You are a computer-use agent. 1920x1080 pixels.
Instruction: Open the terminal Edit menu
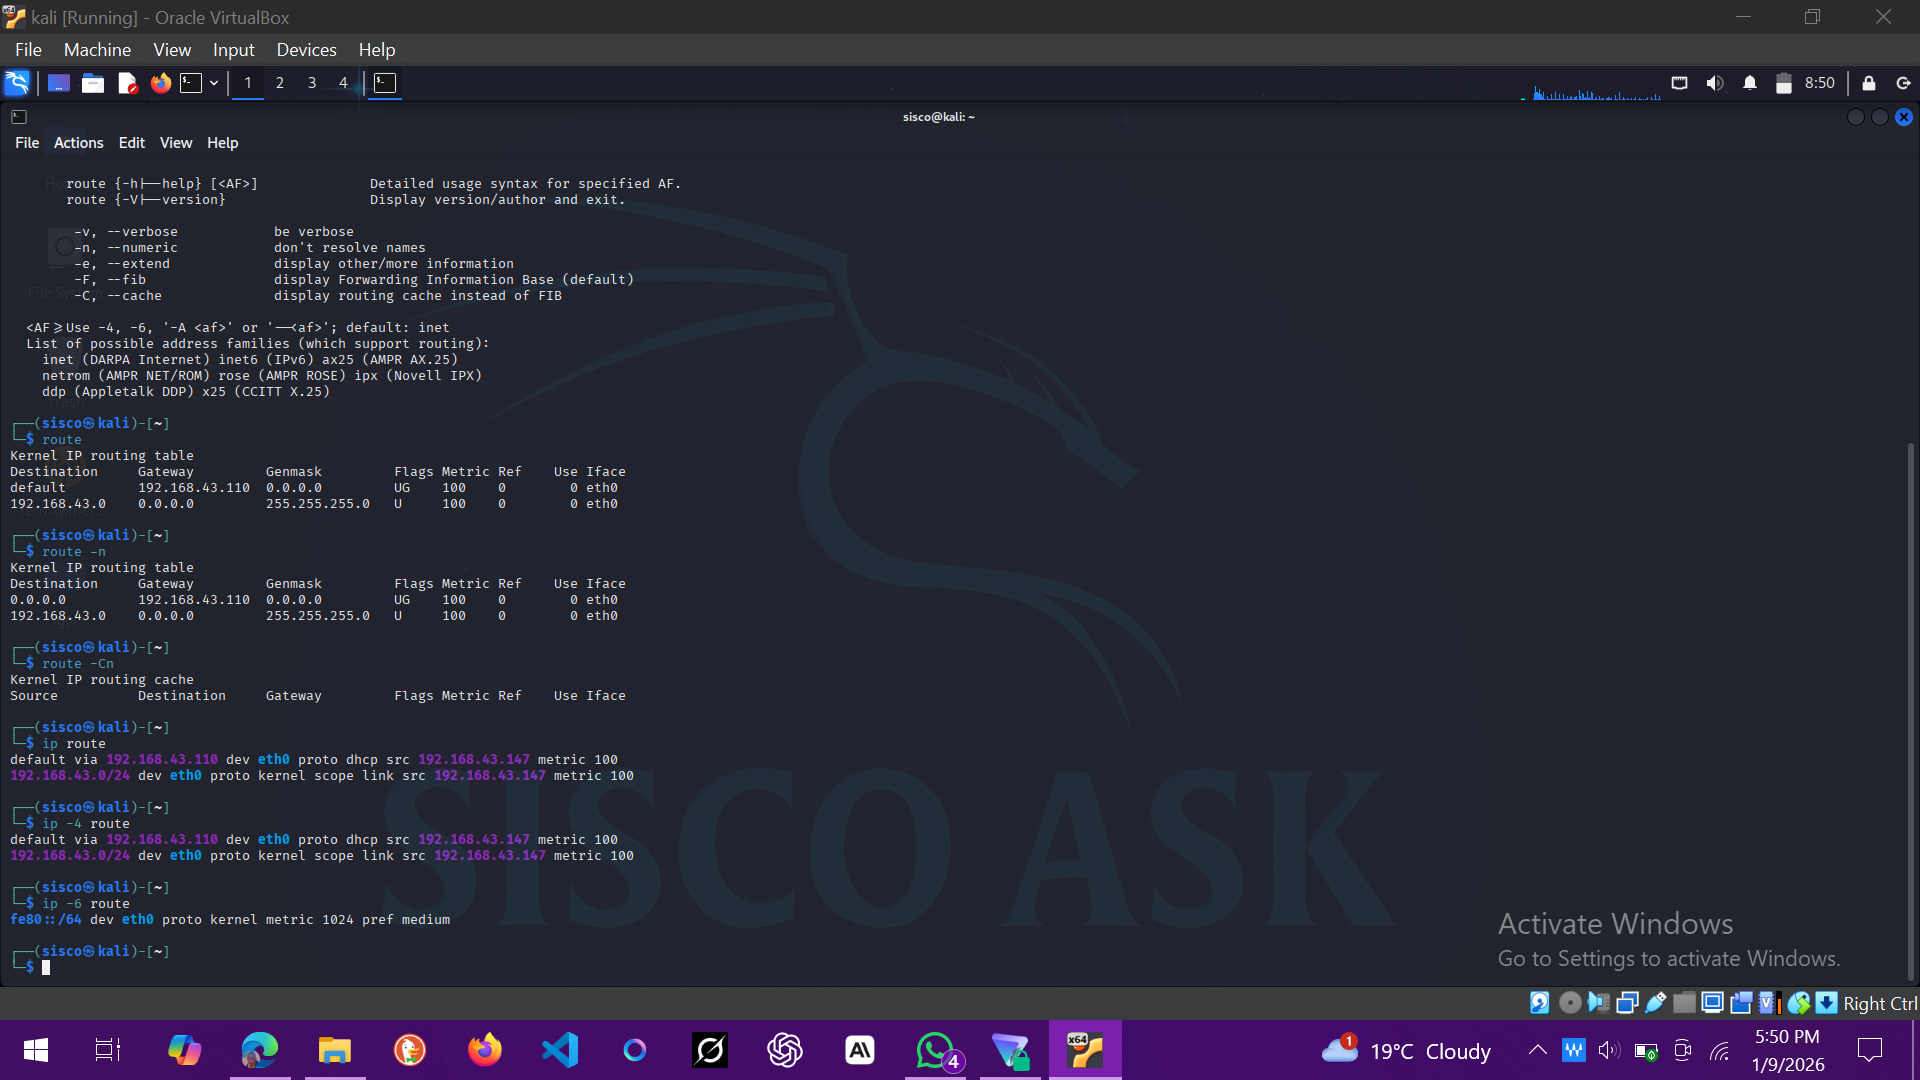(132, 143)
